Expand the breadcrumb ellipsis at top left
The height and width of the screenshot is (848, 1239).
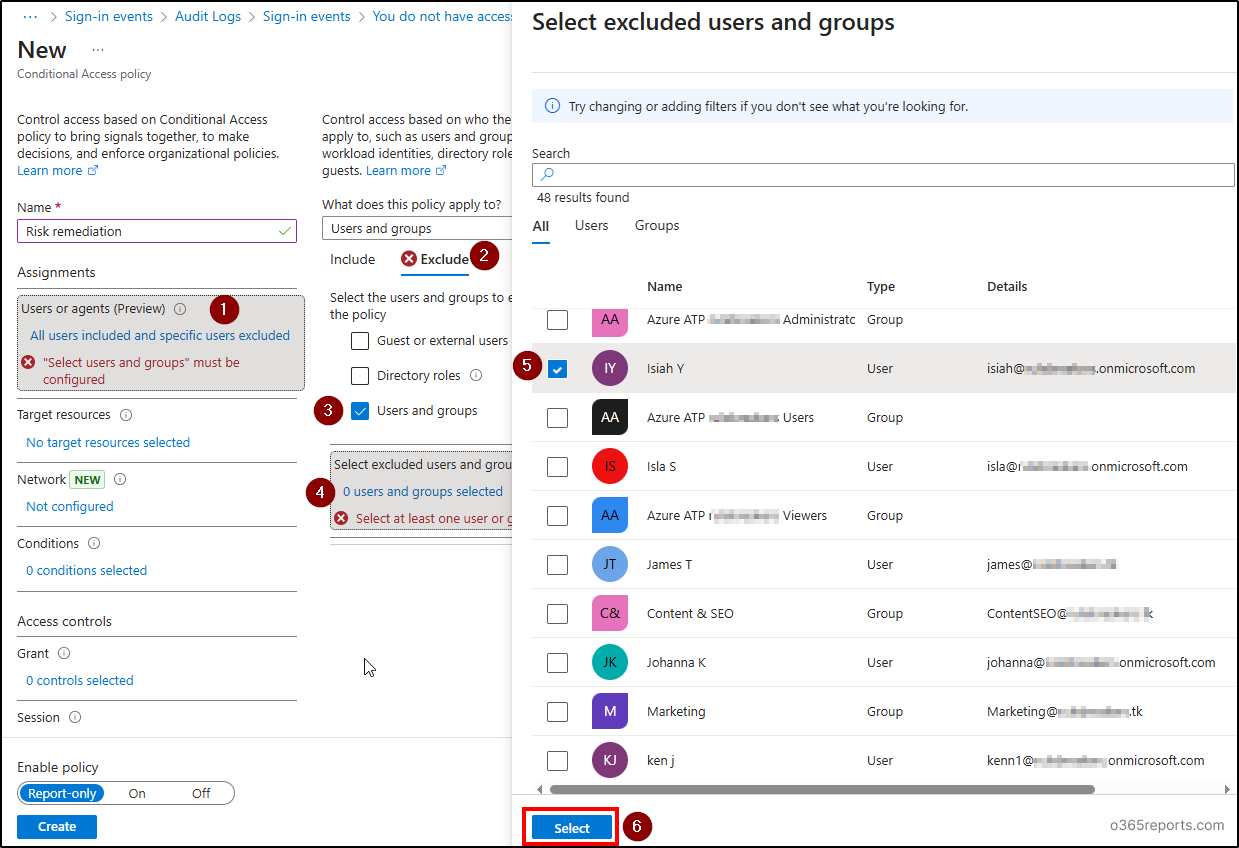[27, 16]
